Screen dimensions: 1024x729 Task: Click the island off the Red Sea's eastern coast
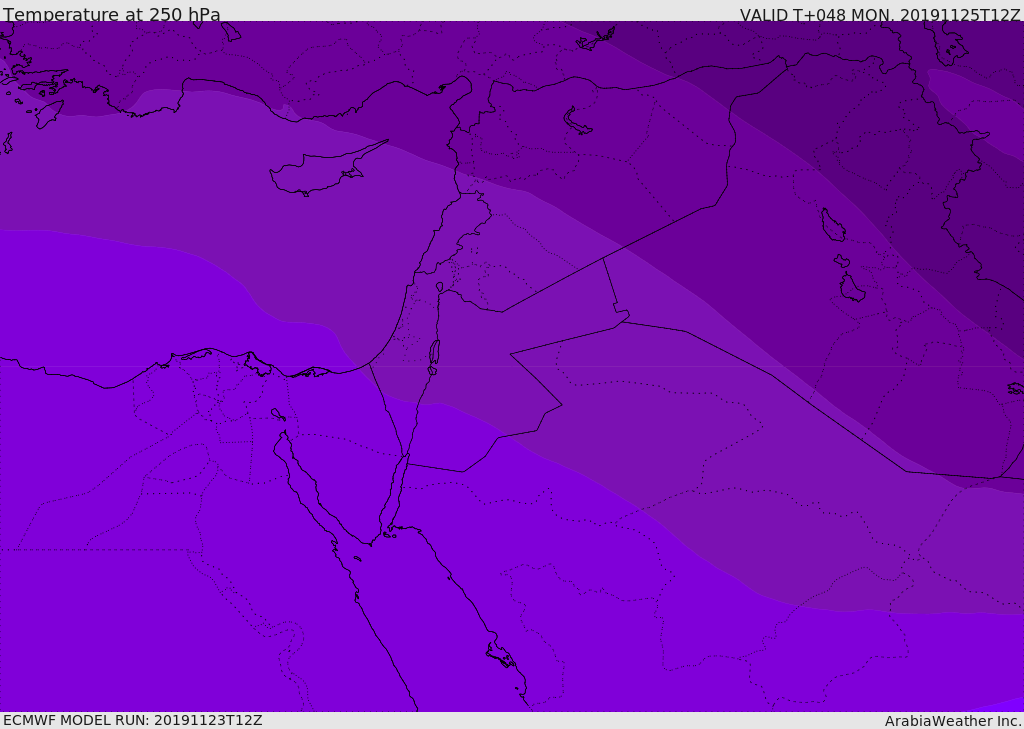pyautogui.click(x=502, y=655)
